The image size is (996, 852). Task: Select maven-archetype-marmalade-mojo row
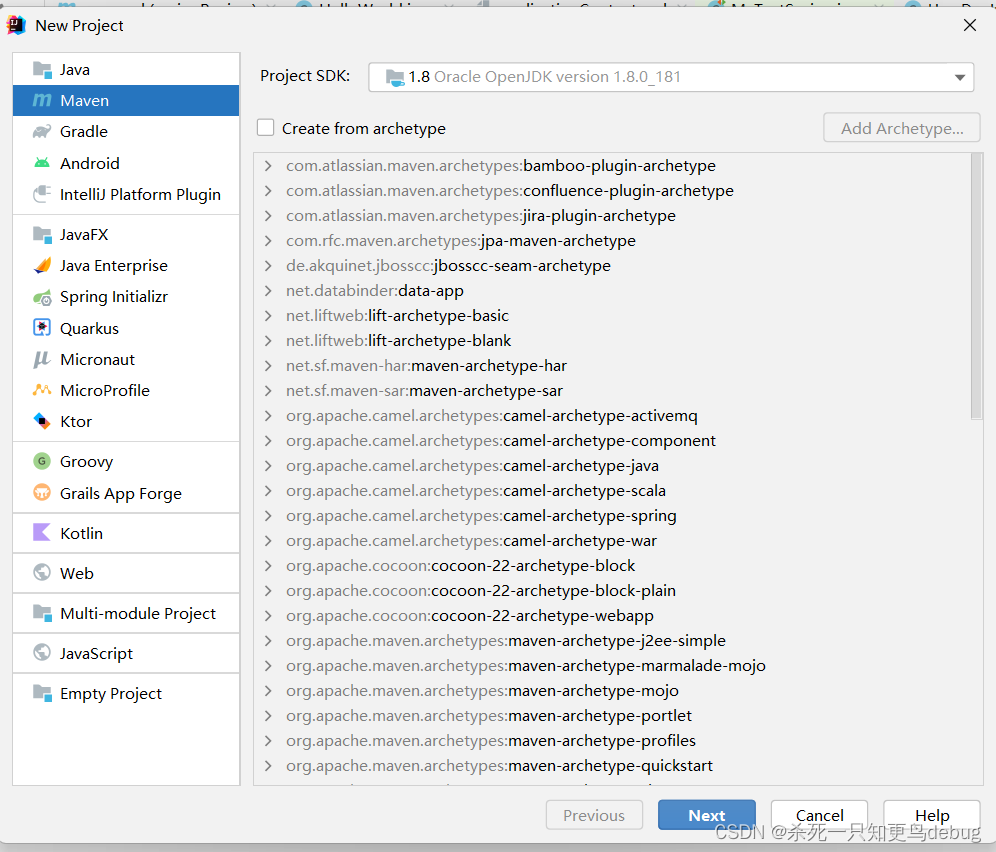612,666
